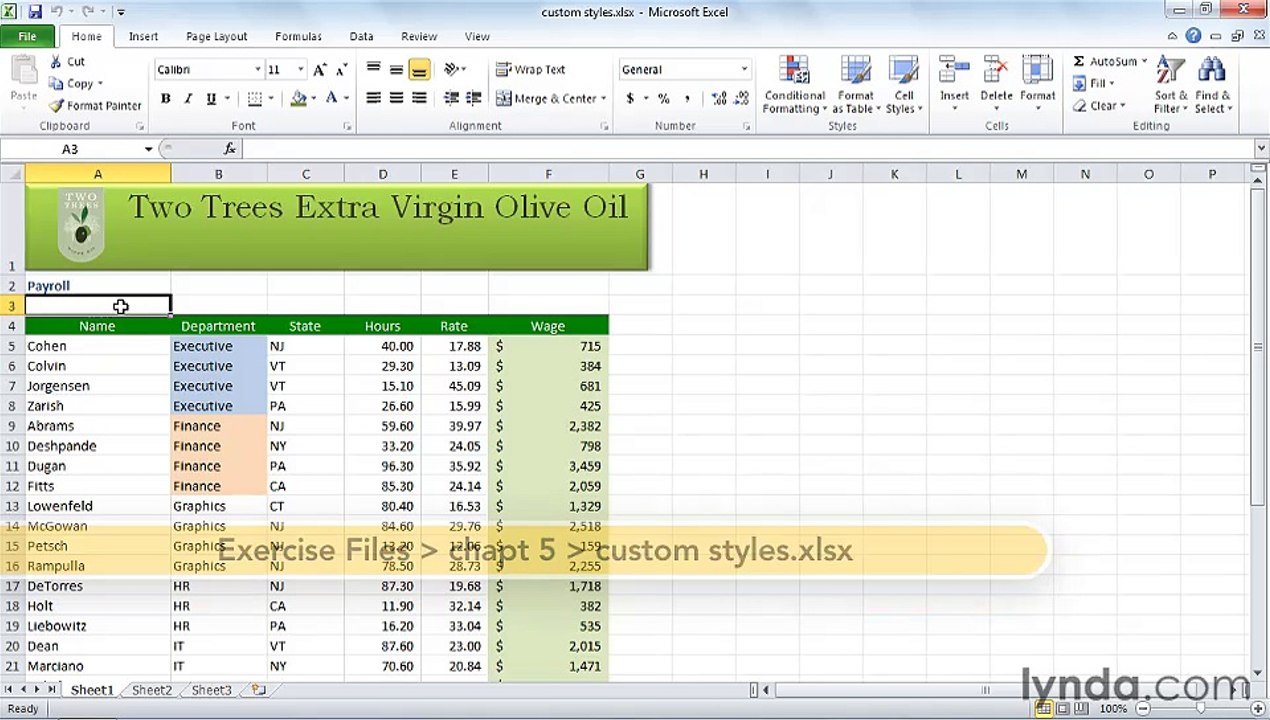Viewport: 1270px width, 720px height.
Task: Switch to the Page Layout tab
Action: click(216, 36)
